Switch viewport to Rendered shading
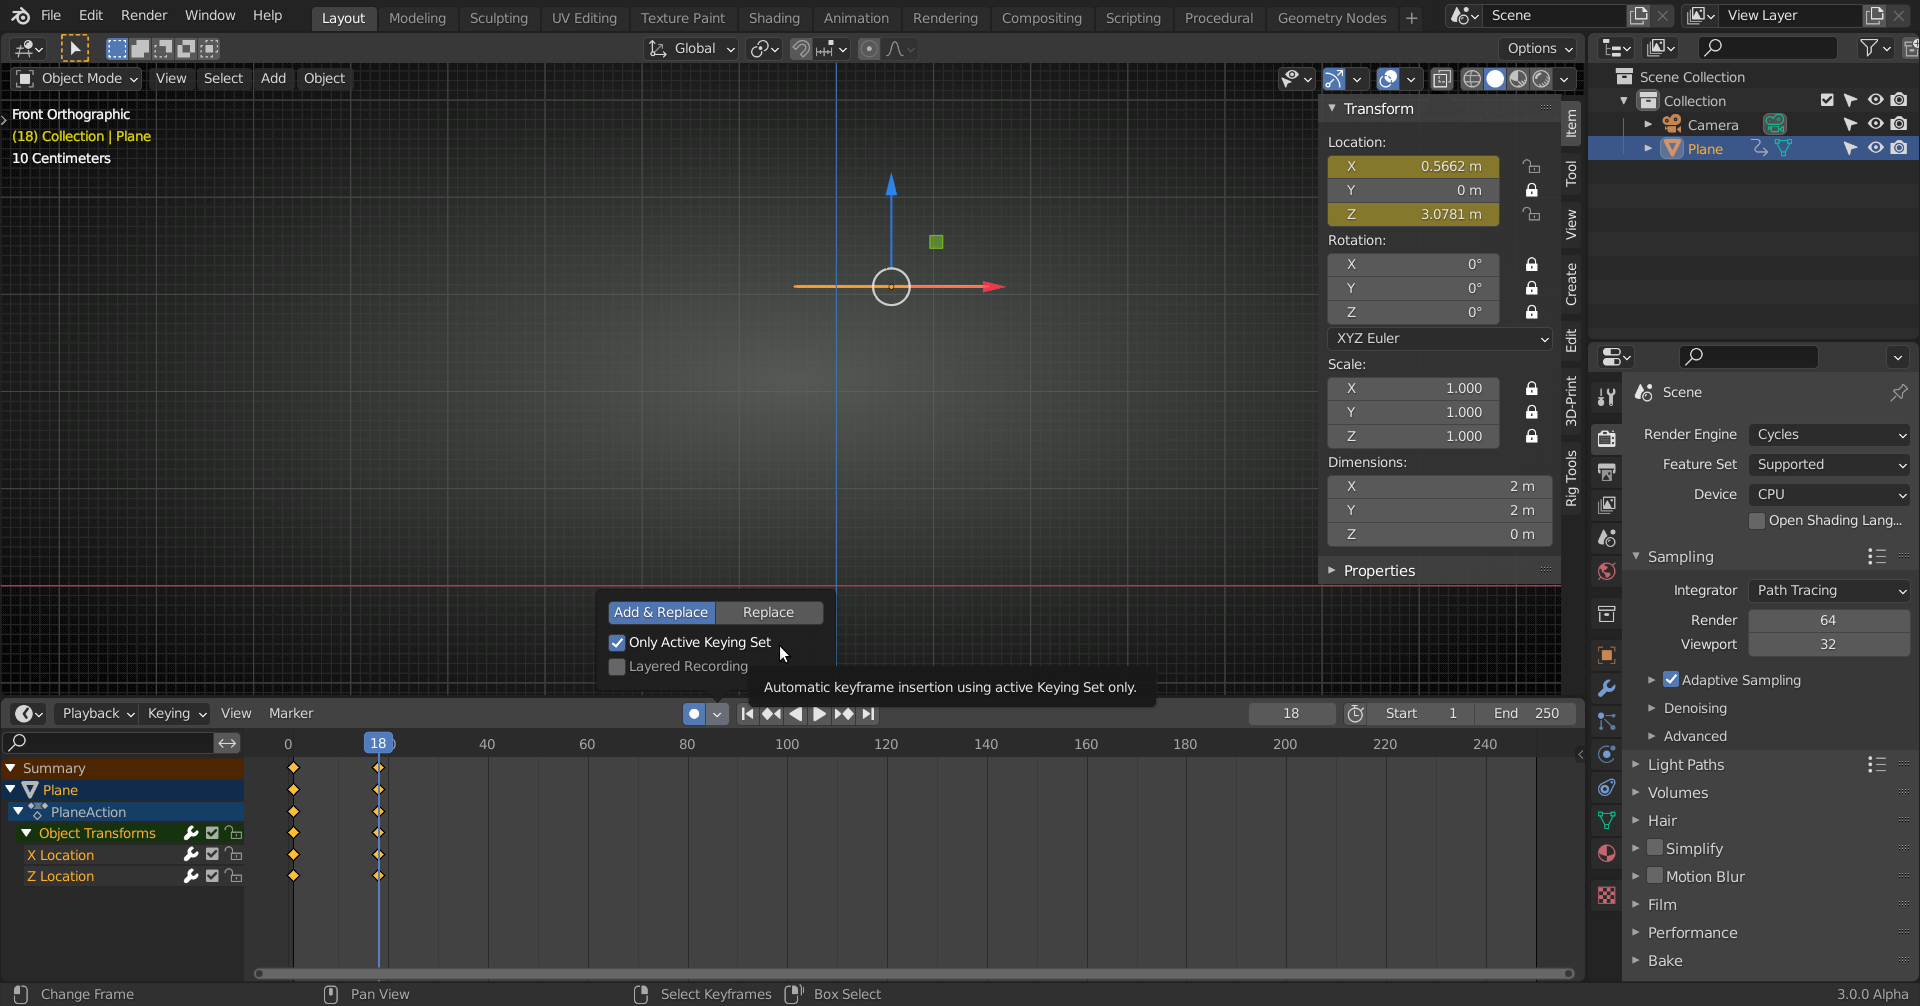Screen dimensions: 1920x1006 click(1542, 79)
